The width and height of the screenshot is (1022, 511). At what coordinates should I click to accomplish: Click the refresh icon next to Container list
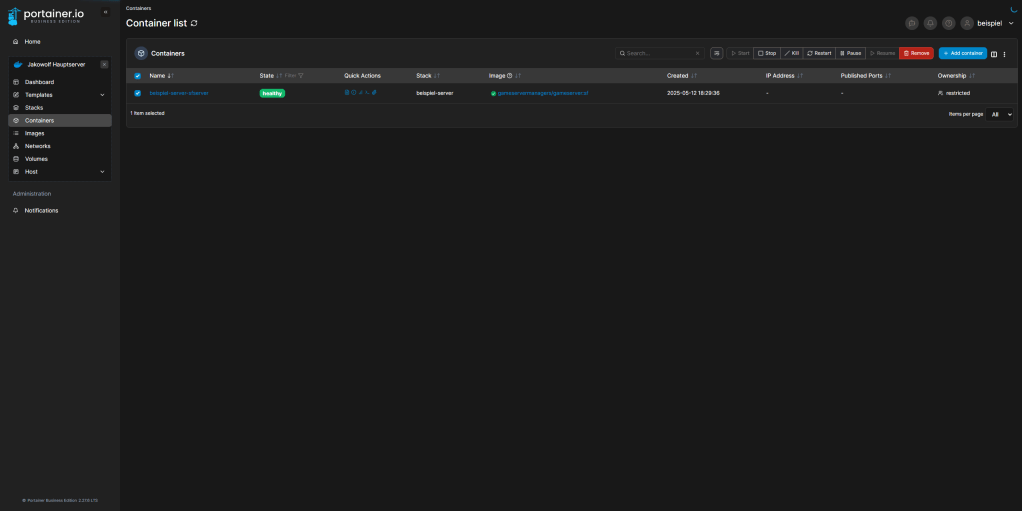194,23
